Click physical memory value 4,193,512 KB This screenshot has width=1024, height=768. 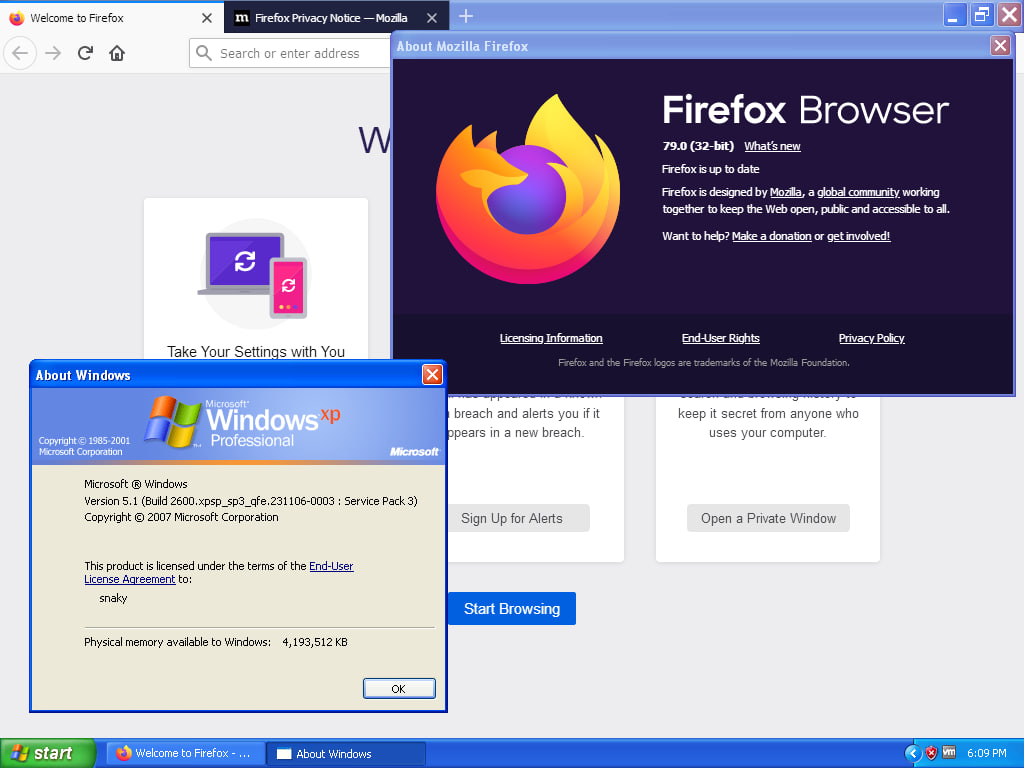tap(315, 642)
